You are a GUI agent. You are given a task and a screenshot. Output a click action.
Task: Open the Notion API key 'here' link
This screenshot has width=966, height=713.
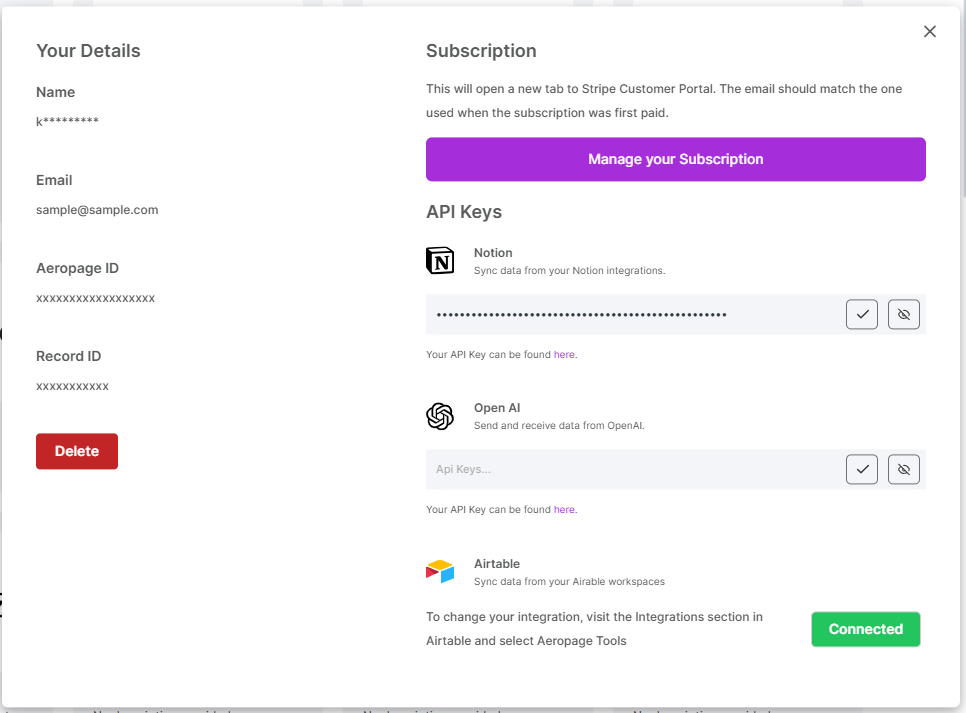565,354
